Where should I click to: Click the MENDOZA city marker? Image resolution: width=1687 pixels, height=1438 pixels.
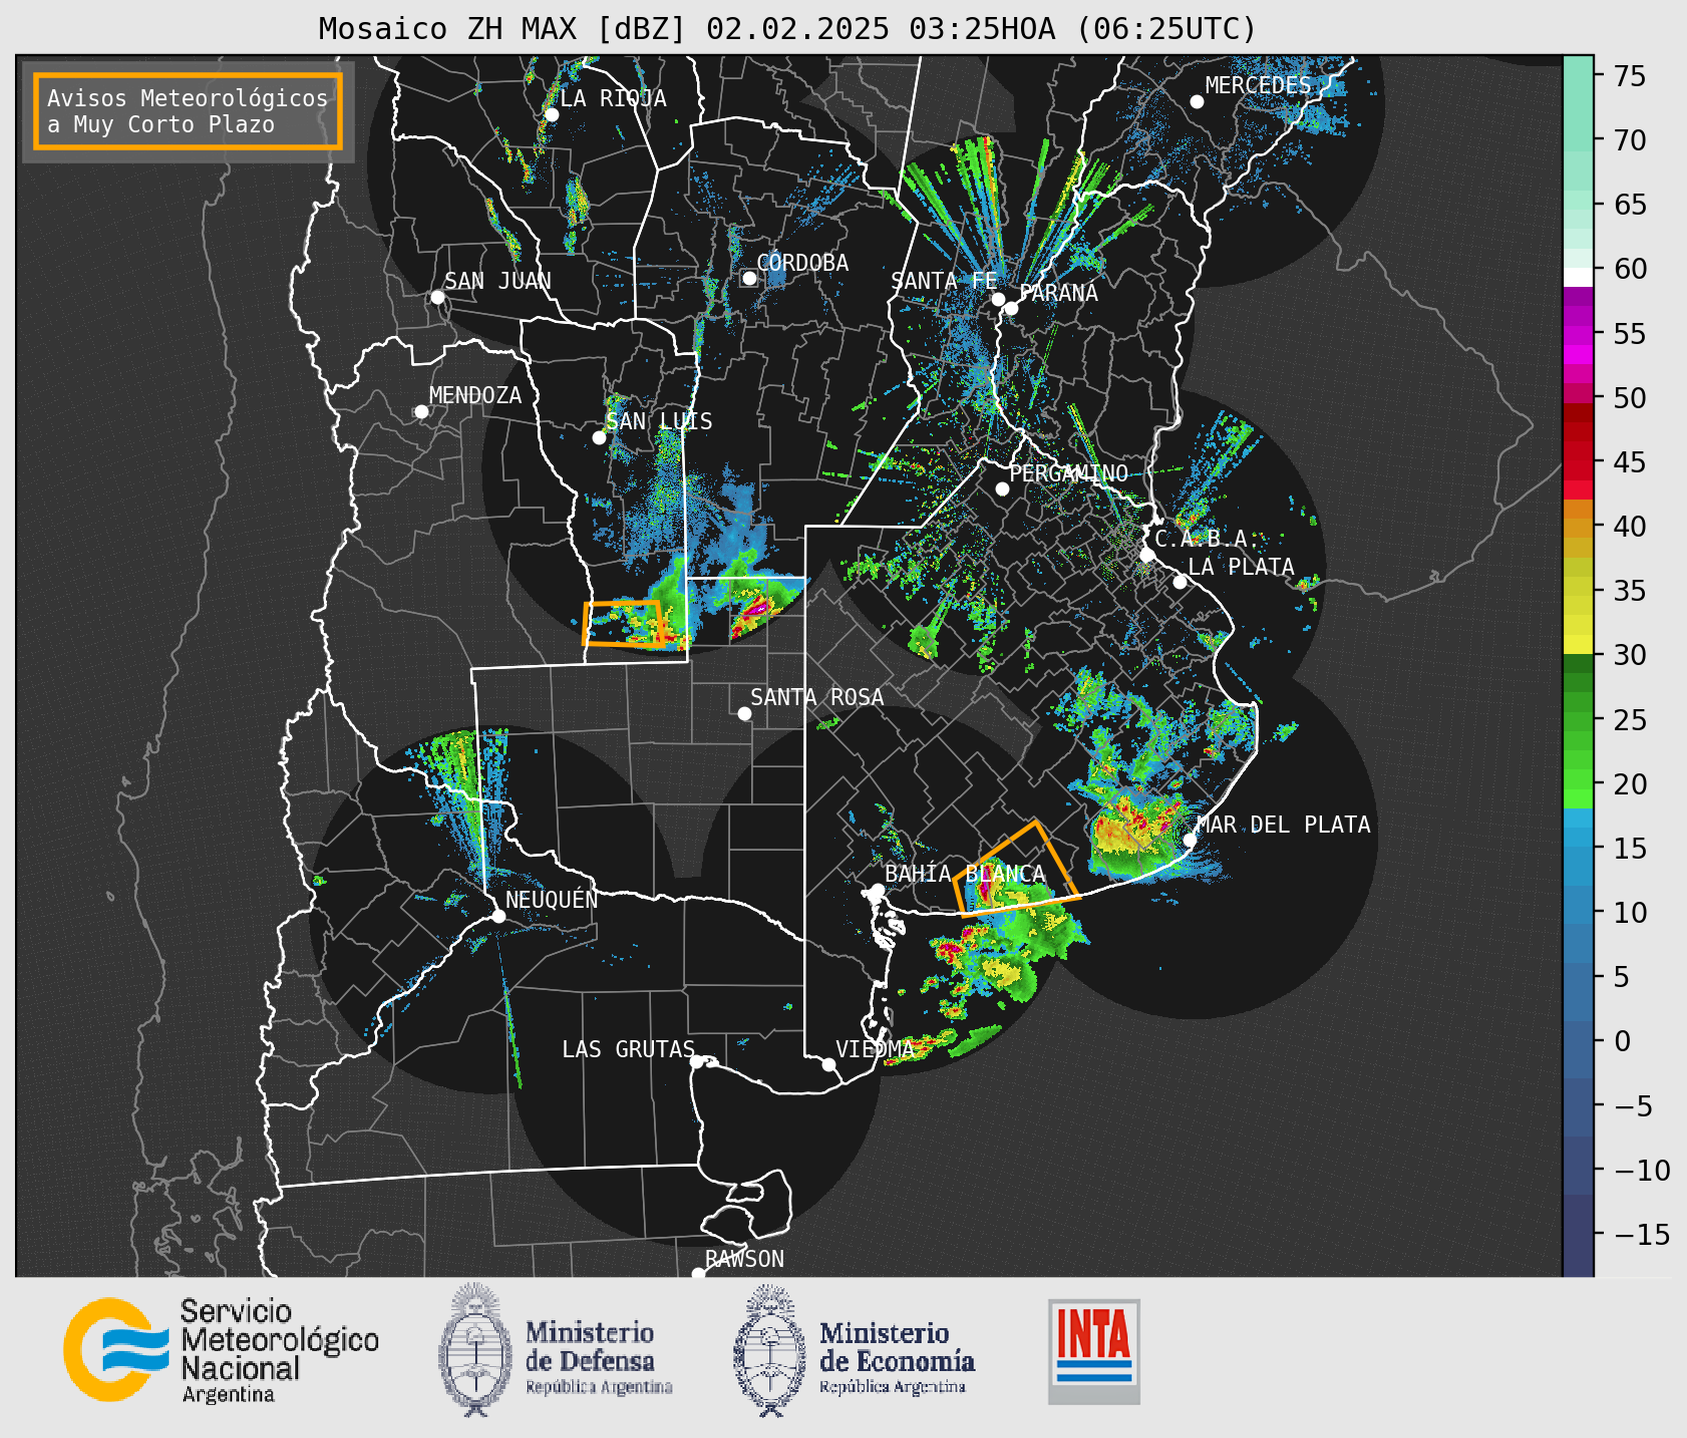421,412
